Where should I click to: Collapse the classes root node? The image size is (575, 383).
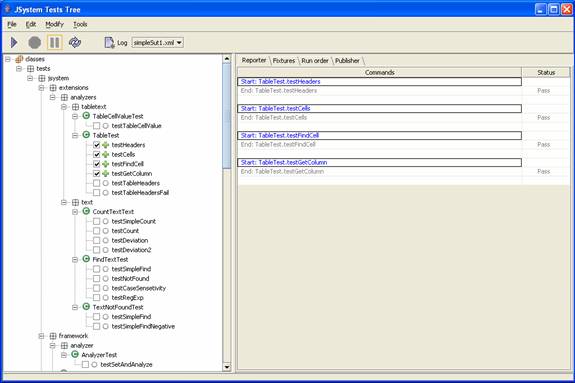point(8,59)
